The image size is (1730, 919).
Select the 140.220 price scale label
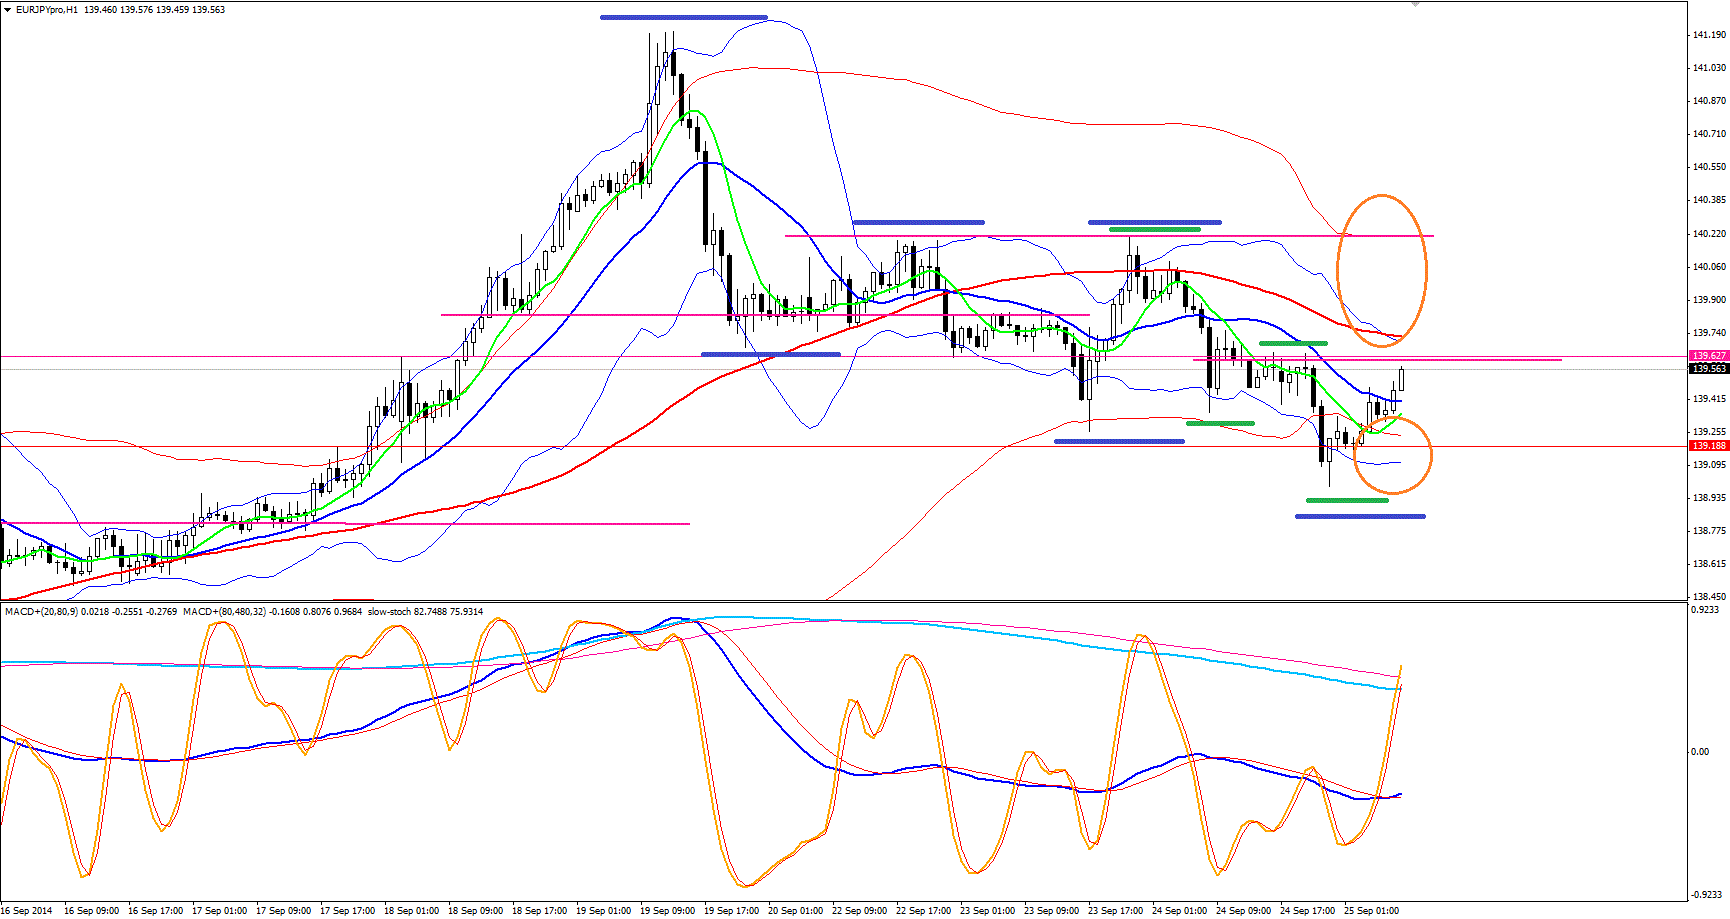click(1709, 234)
